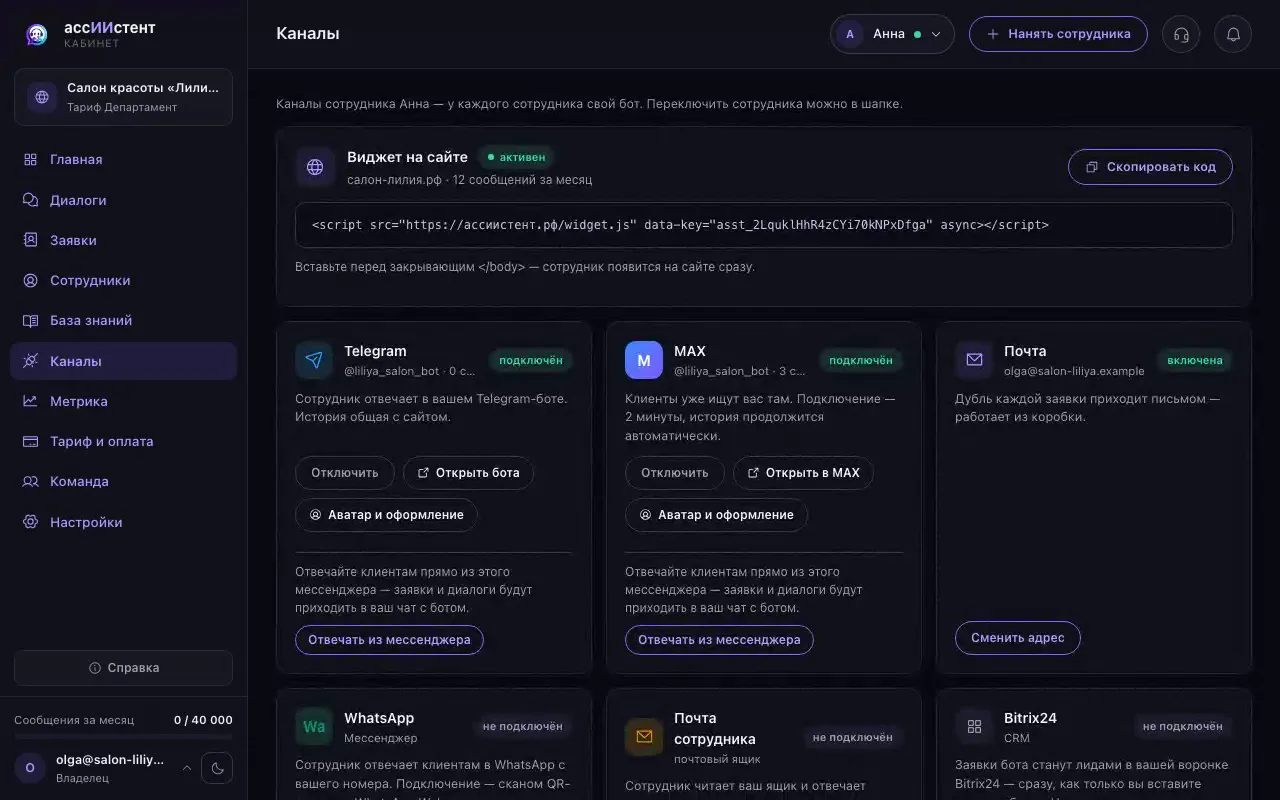Image resolution: width=1280 pixels, height=800 pixels.
Task: Click Открыть в MAX button
Action: click(803, 473)
